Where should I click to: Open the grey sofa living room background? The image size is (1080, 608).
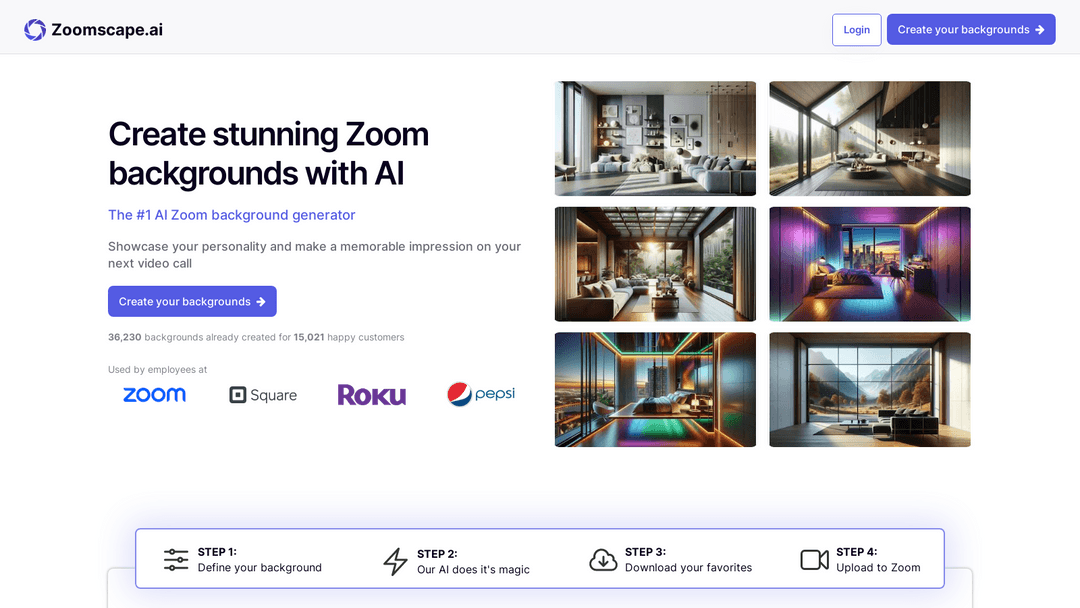click(x=655, y=139)
